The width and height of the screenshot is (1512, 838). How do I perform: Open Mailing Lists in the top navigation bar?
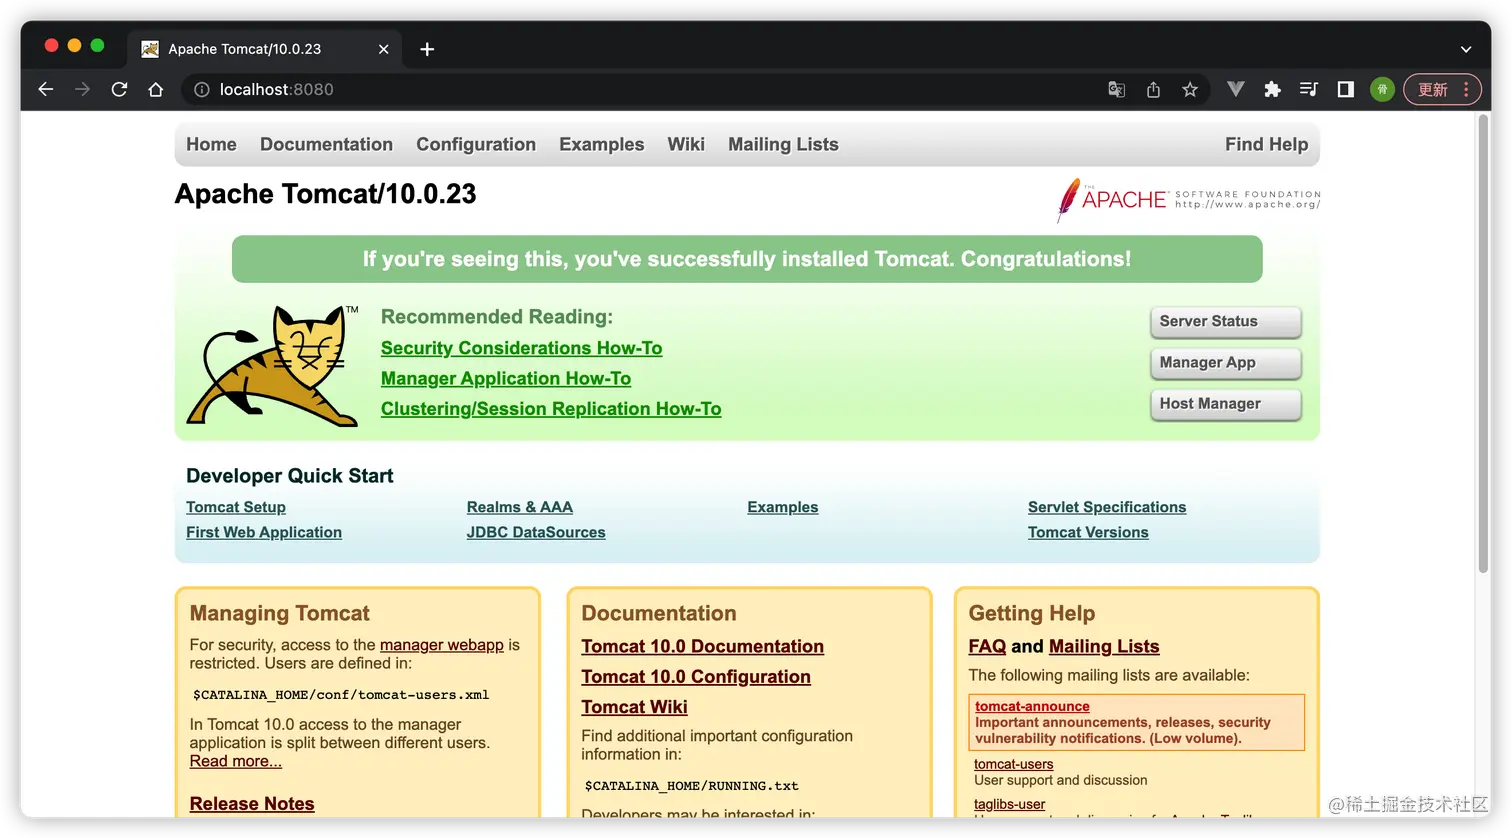click(783, 144)
